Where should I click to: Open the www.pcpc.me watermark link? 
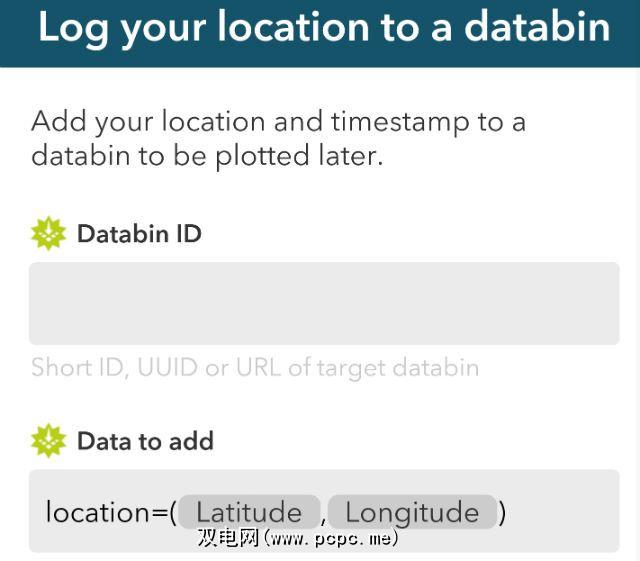[332, 538]
